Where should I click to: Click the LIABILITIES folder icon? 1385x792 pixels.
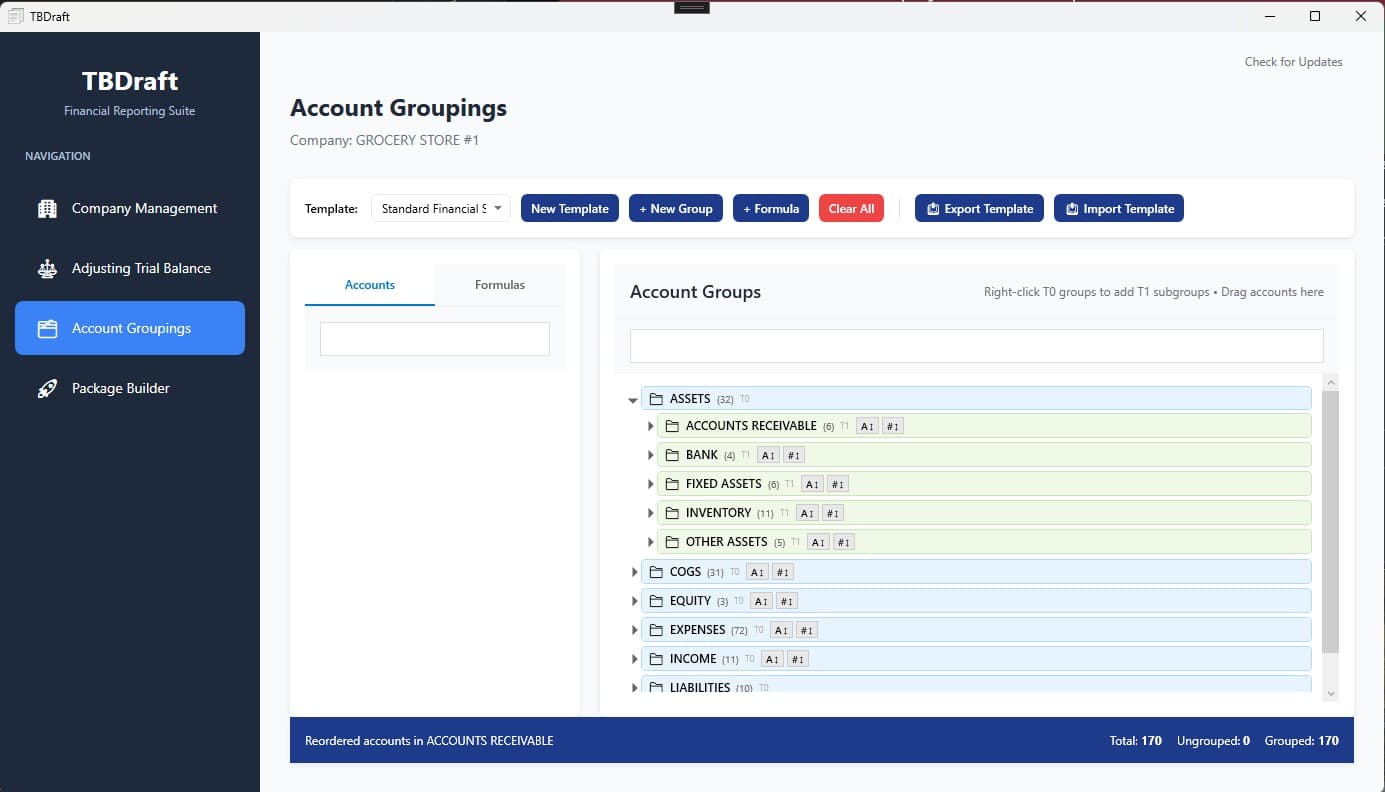pos(656,688)
